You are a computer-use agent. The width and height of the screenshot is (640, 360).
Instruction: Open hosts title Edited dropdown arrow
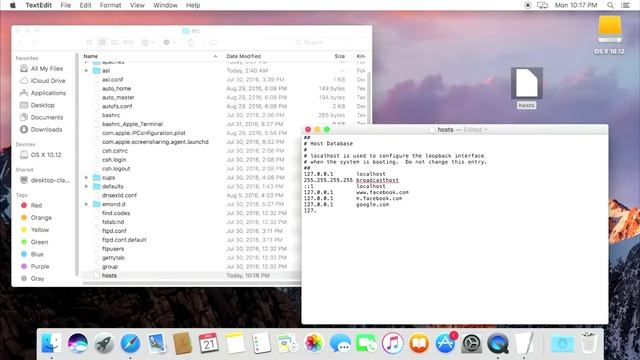[486, 130]
